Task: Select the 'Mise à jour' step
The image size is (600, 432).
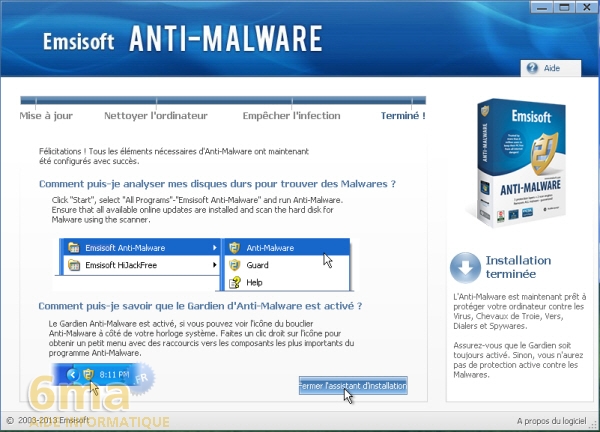Action: [x=46, y=116]
